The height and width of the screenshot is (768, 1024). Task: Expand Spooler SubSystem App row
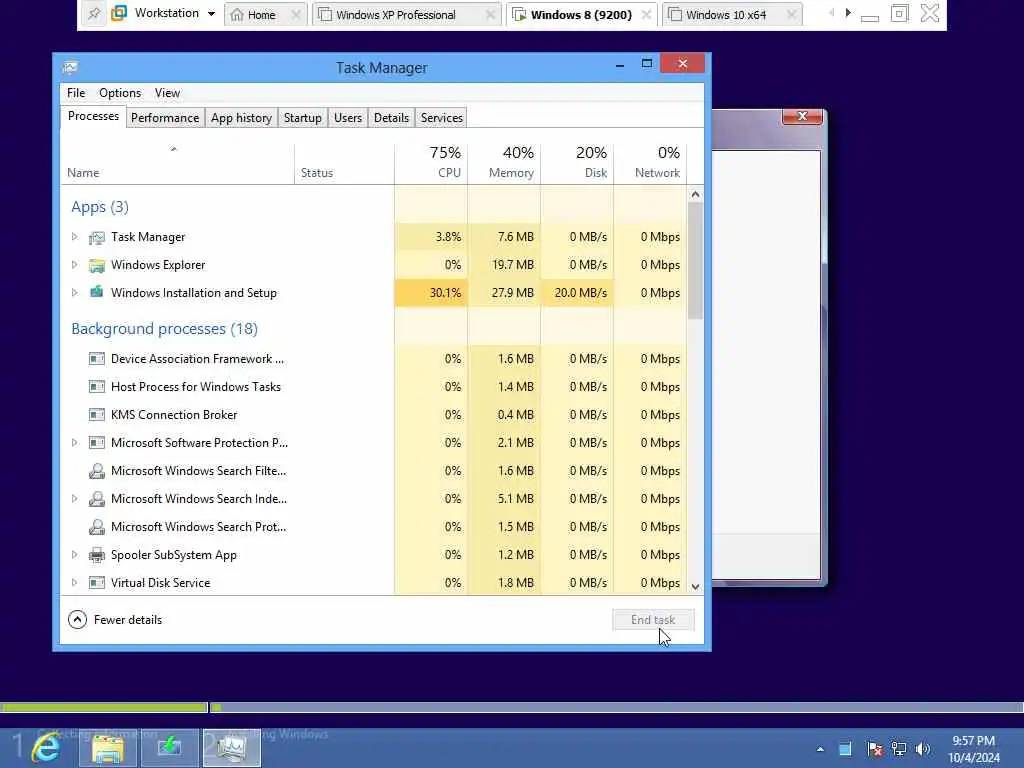[74, 555]
